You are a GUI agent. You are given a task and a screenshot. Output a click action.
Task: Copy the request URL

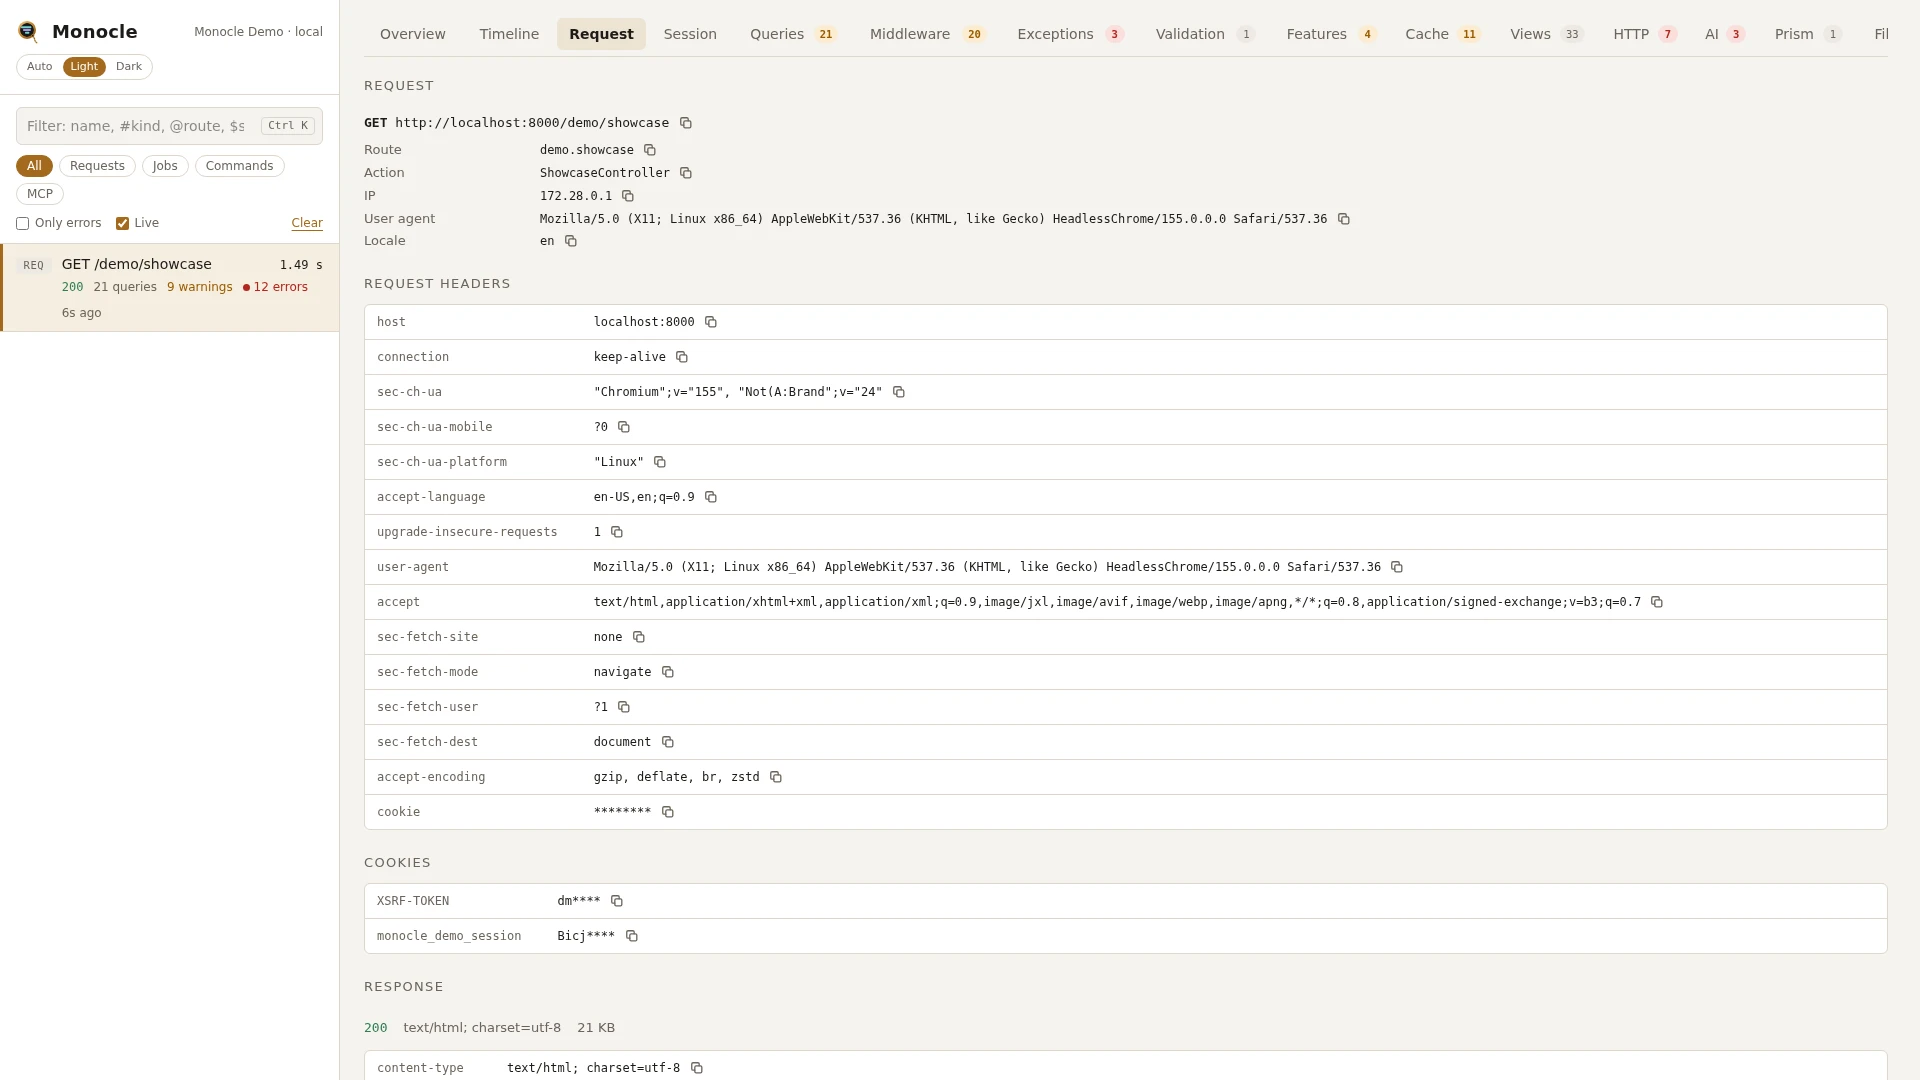(x=686, y=123)
